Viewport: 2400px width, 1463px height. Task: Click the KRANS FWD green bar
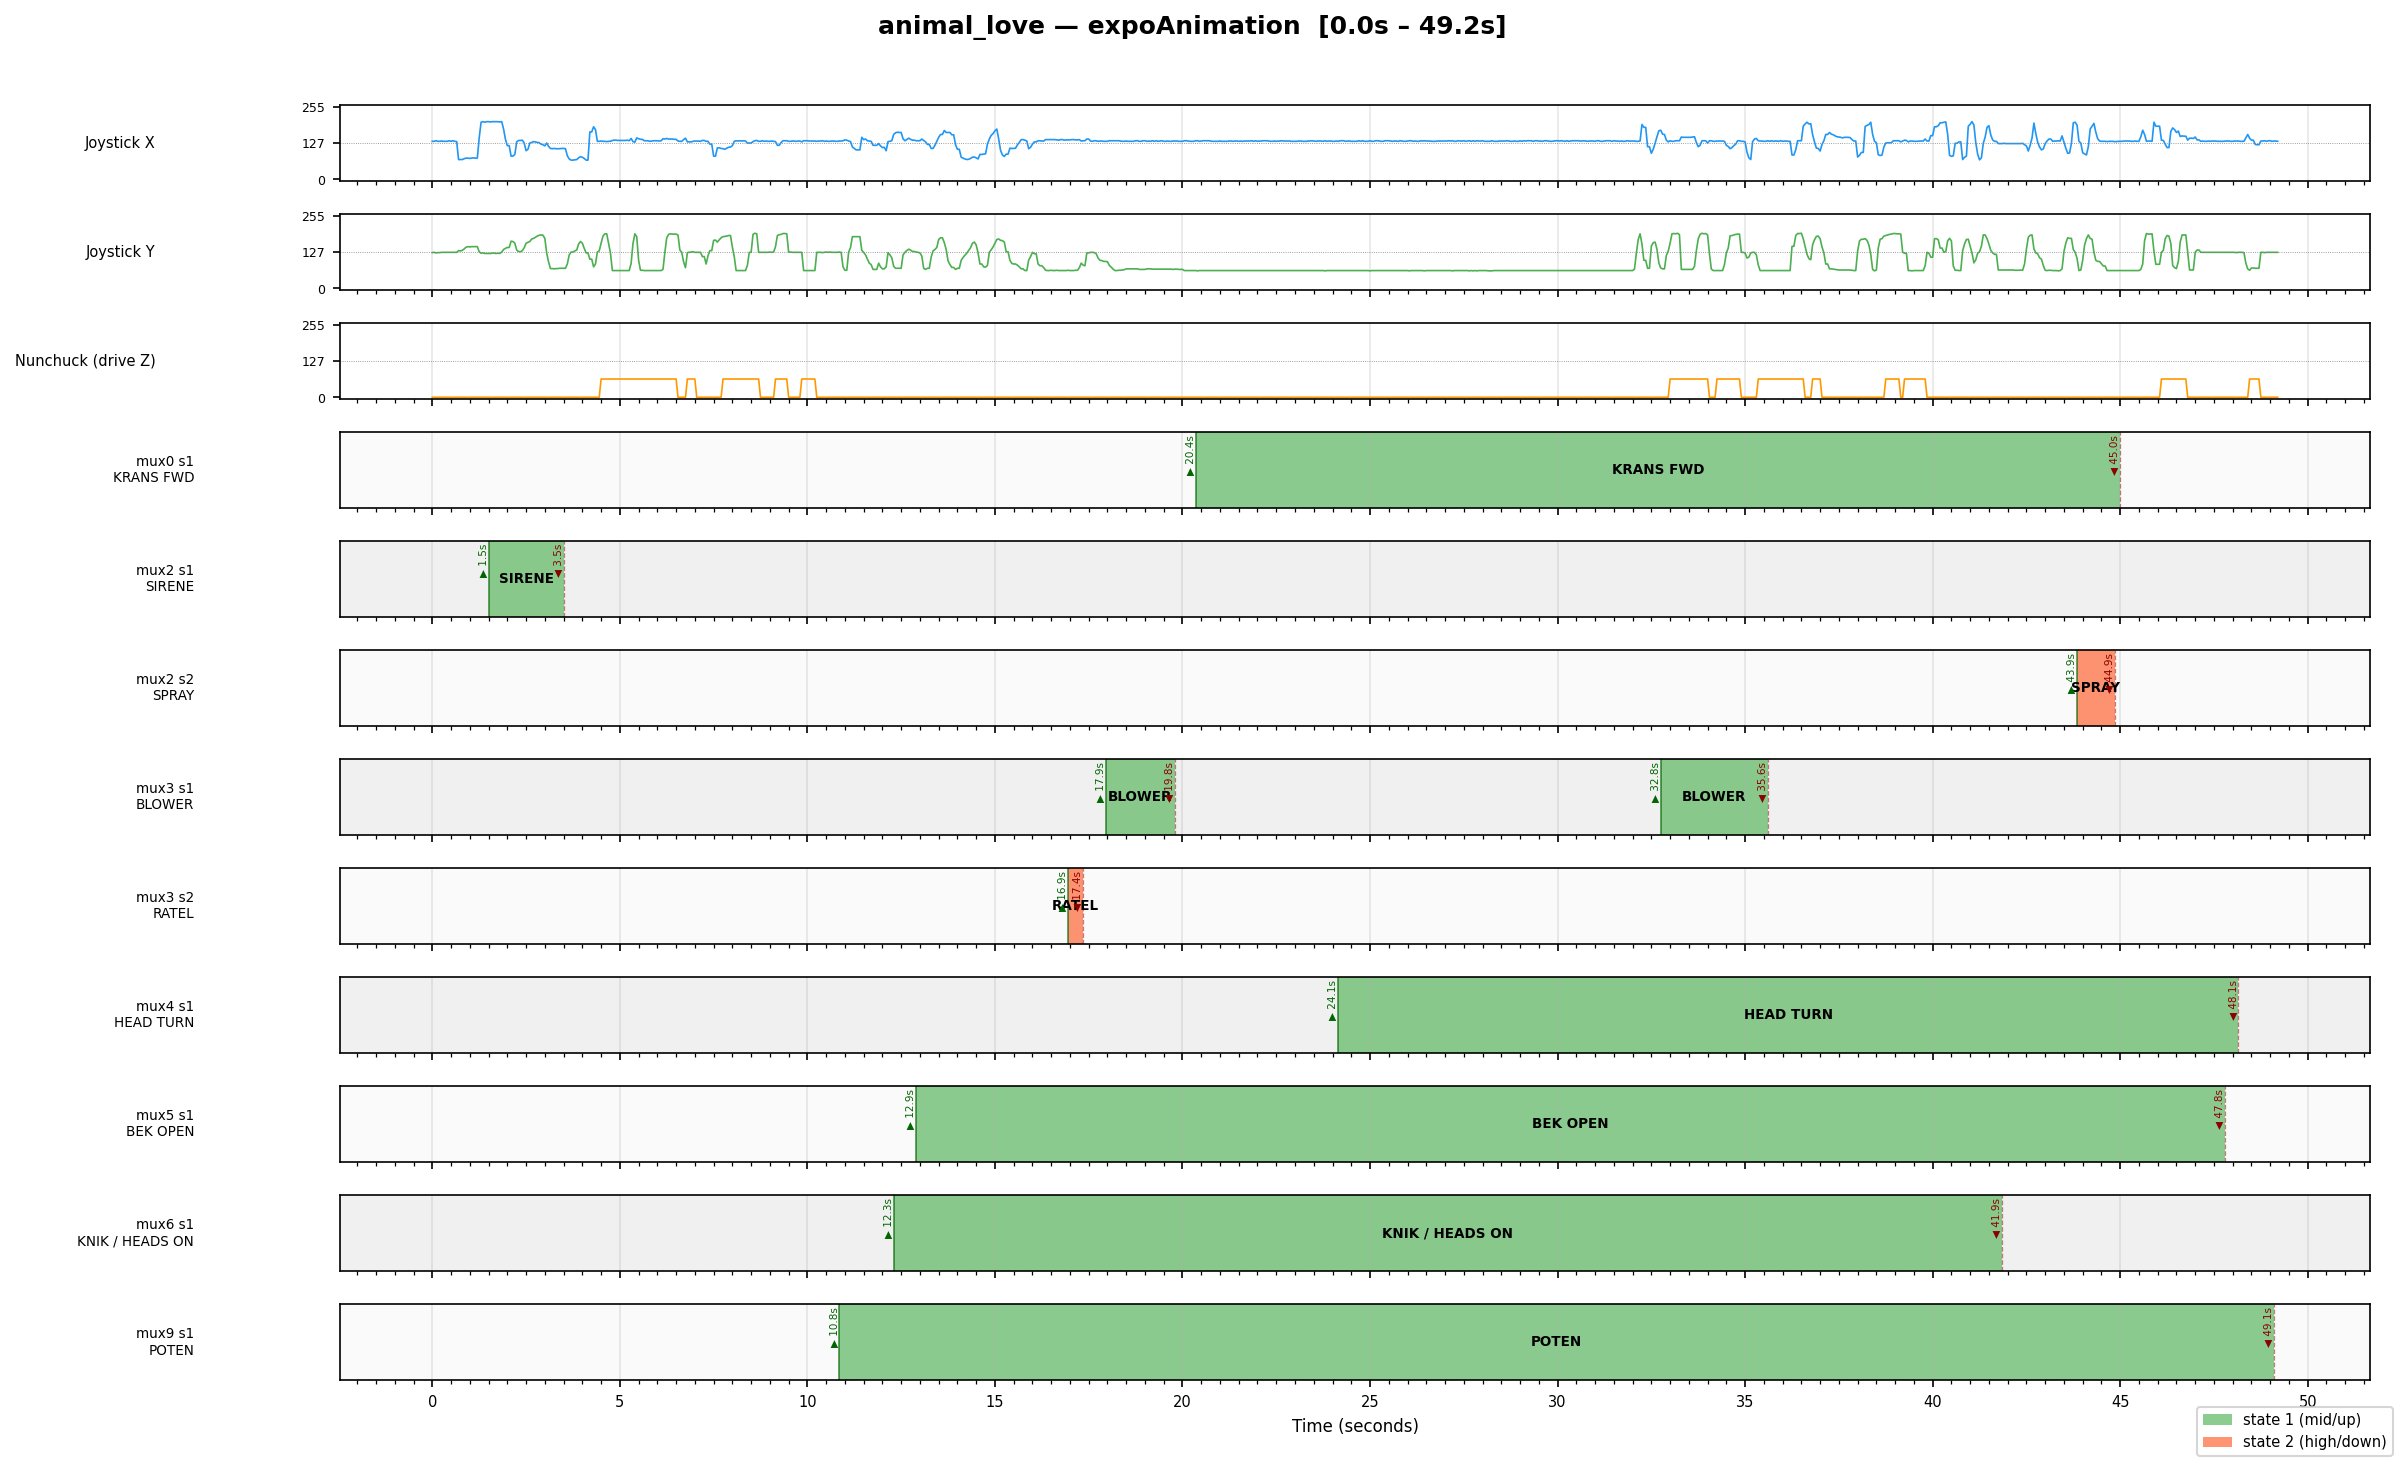coord(1658,470)
